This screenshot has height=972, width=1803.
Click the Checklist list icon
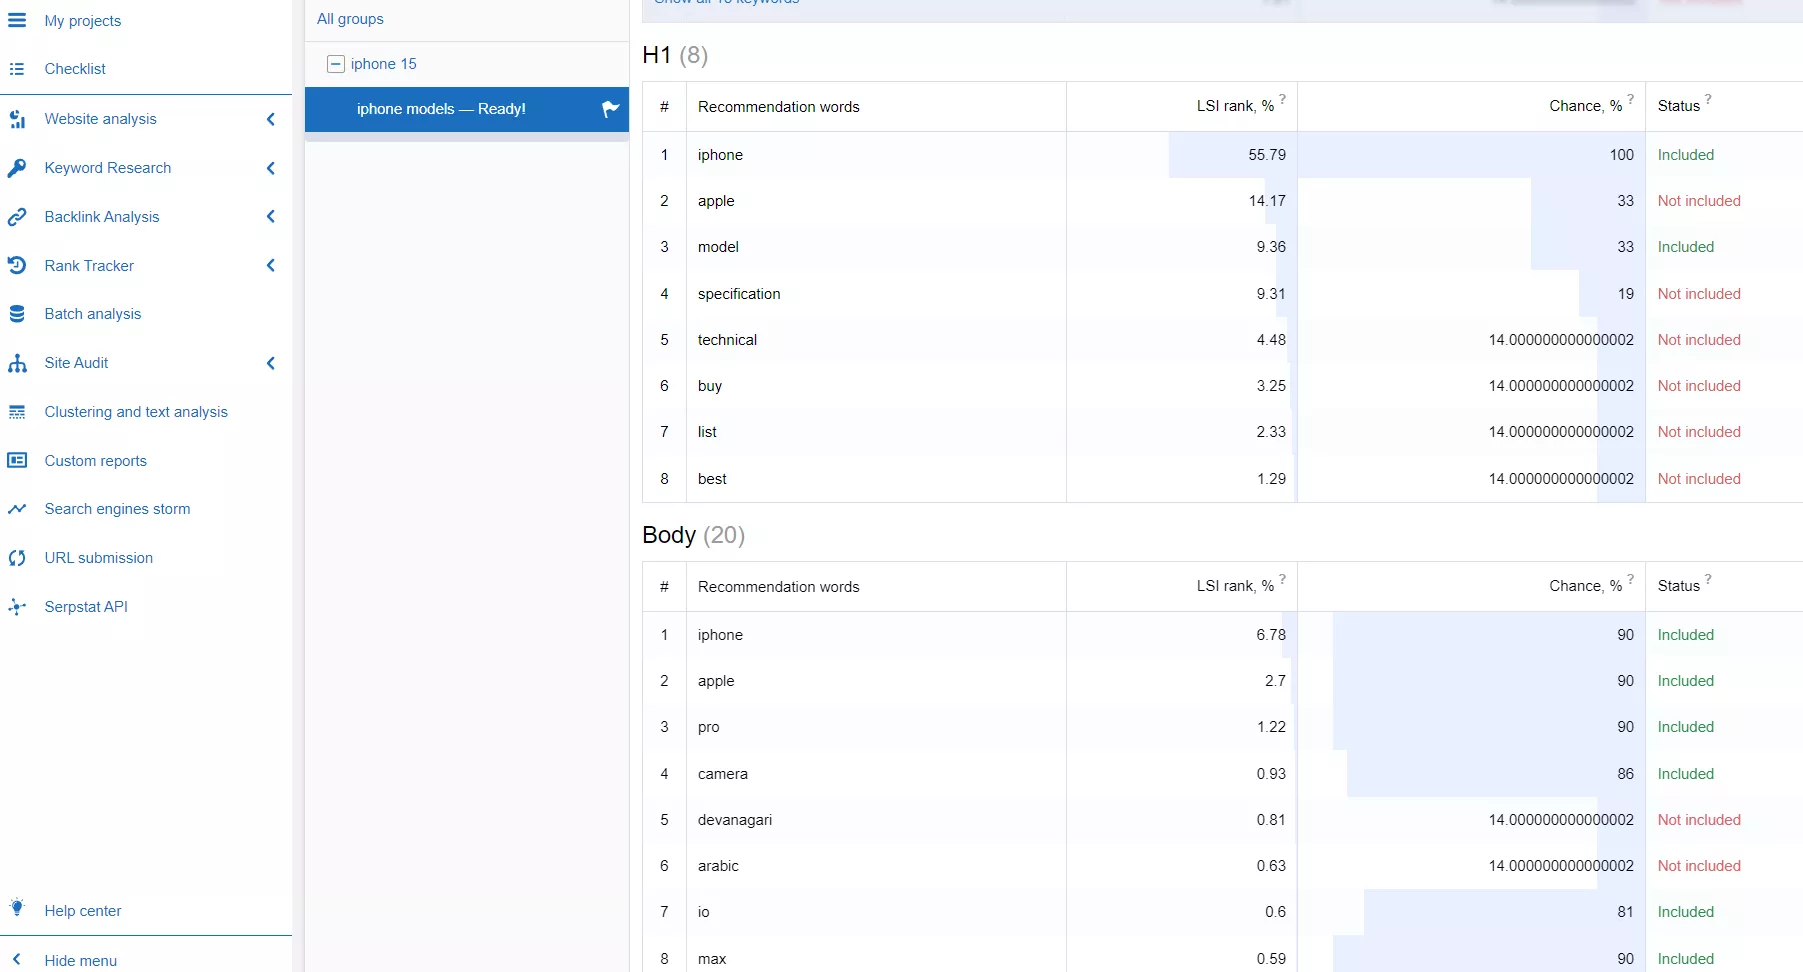[17, 69]
